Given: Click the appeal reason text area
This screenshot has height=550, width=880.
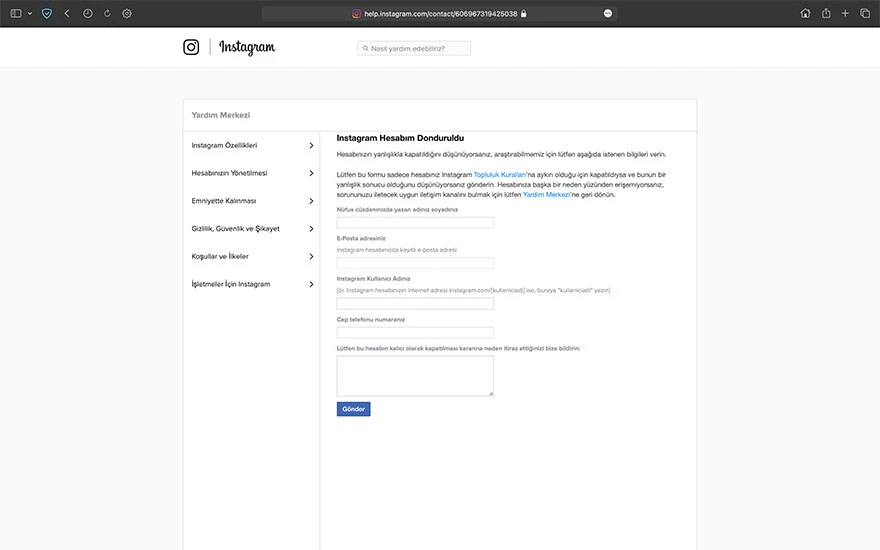Looking at the screenshot, I should point(415,376).
